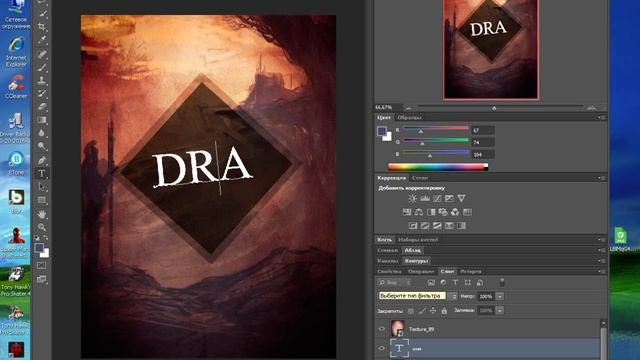Select the Path Selection tool
Screen dimensions: 640x360
tap(42, 187)
